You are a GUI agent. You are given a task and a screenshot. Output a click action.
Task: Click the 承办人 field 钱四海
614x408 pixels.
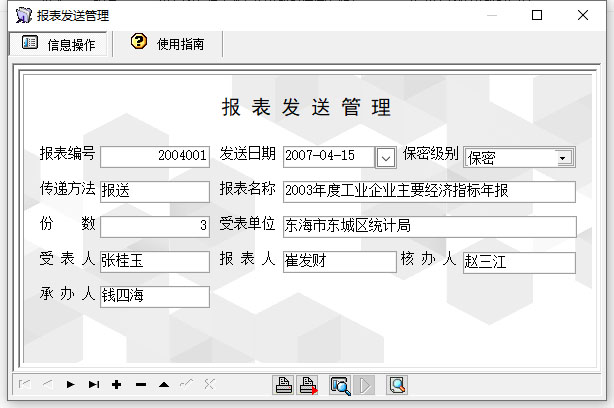tap(155, 297)
